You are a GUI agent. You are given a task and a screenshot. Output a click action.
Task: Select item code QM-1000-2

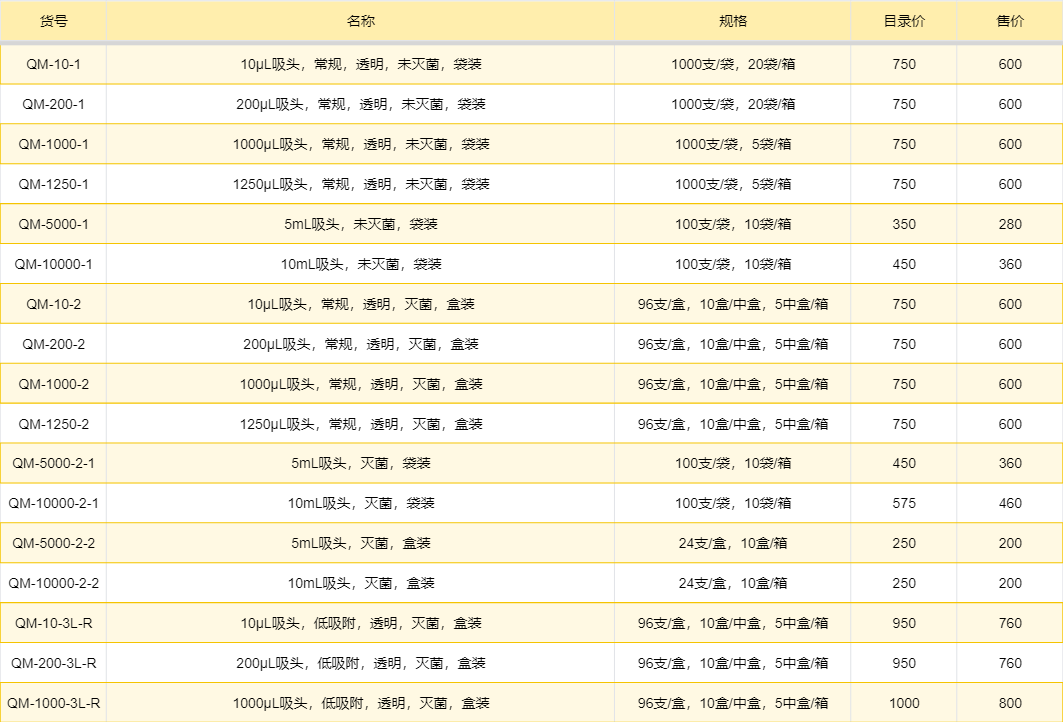pos(54,384)
